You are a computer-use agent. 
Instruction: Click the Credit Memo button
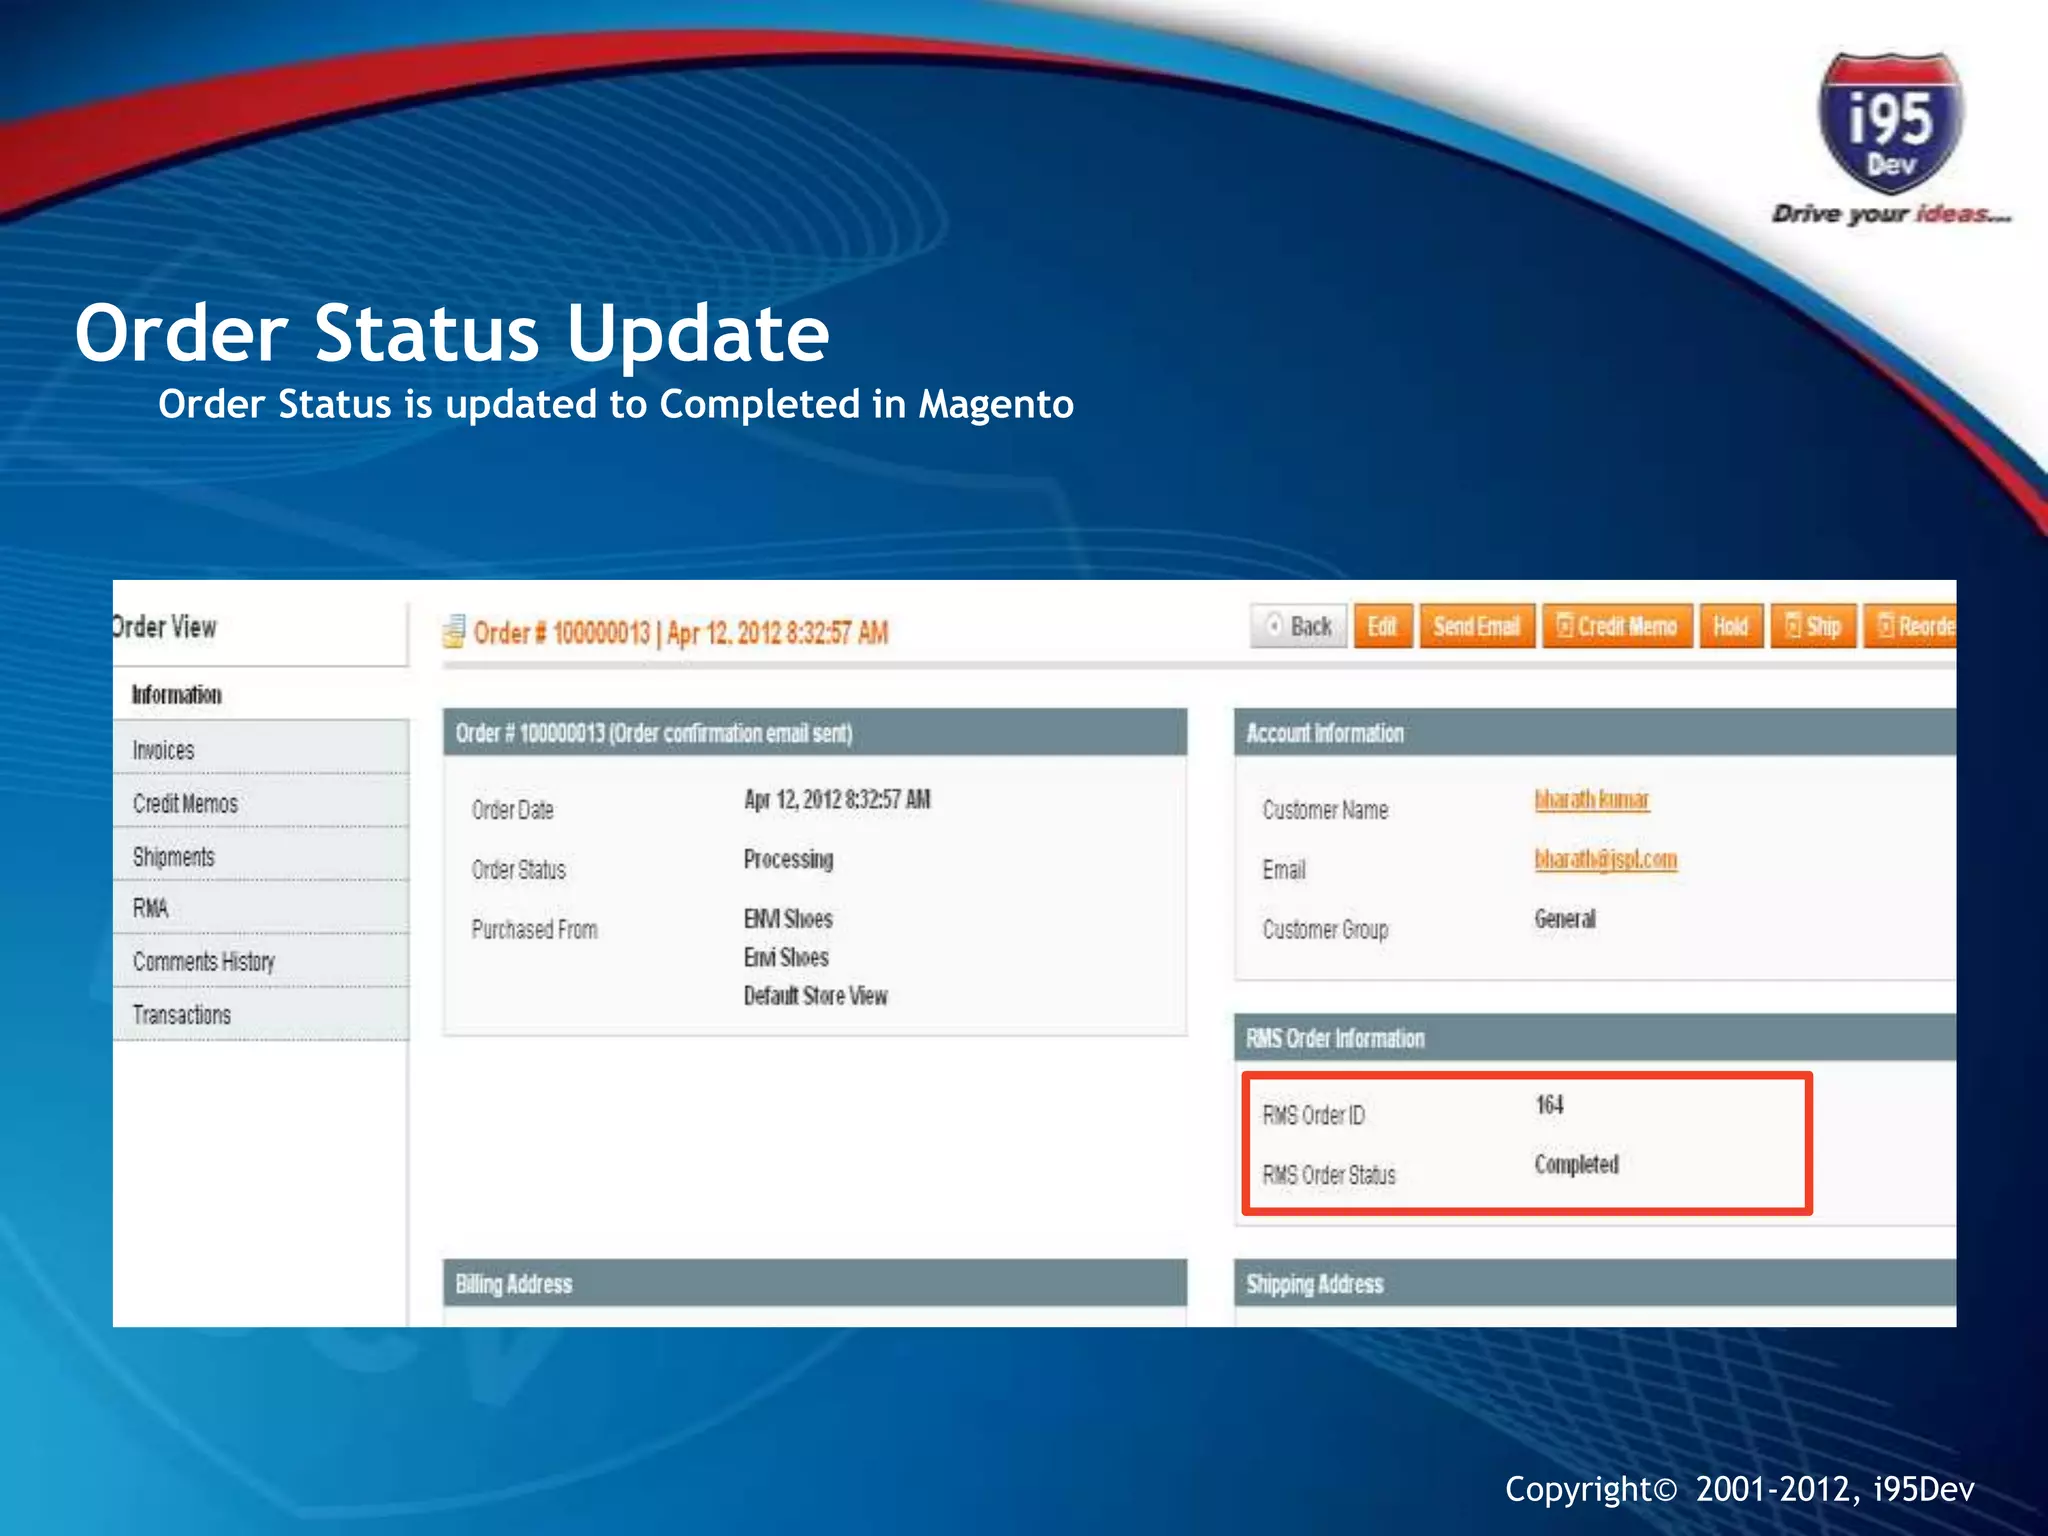1617,626
